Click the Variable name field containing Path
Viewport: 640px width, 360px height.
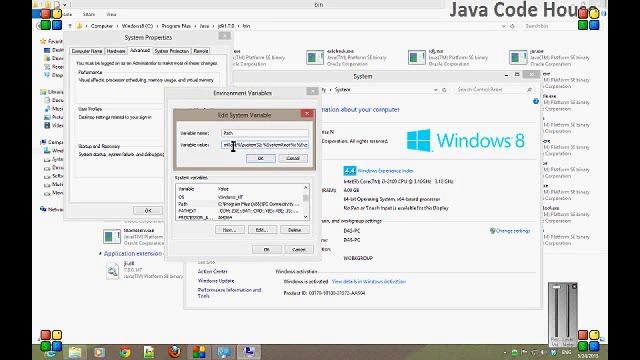[265, 133]
